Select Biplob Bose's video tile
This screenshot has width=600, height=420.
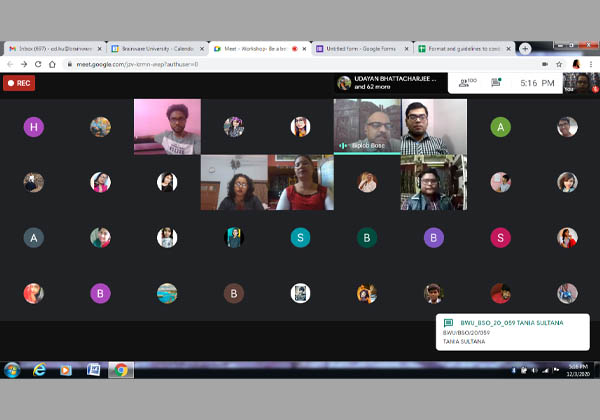point(367,127)
